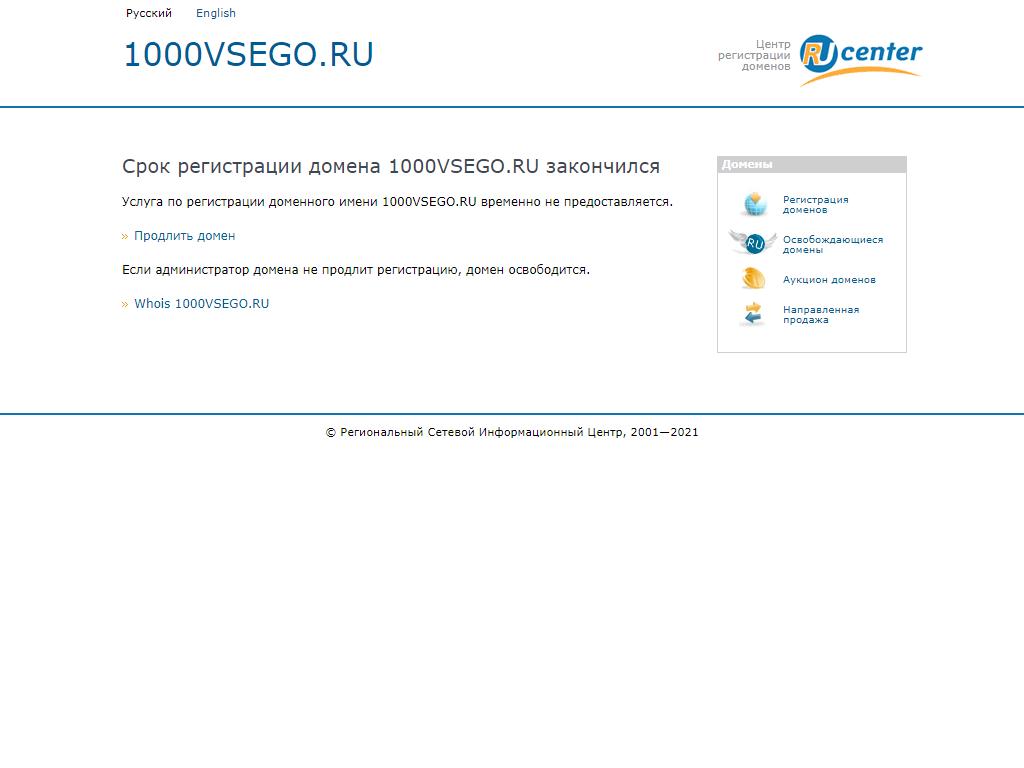Click the footer copyright text
This screenshot has height=768, width=1024.
(512, 432)
